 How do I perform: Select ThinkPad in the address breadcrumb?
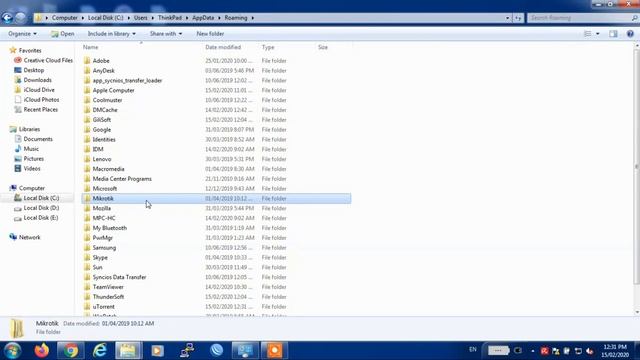170,18
